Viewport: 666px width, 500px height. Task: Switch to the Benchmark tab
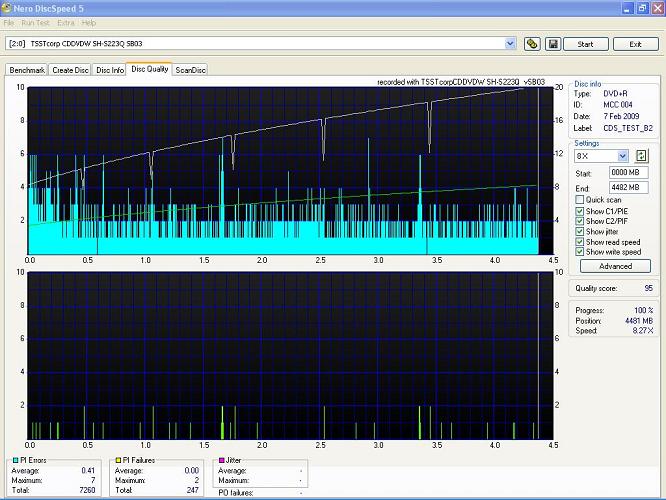(27, 70)
